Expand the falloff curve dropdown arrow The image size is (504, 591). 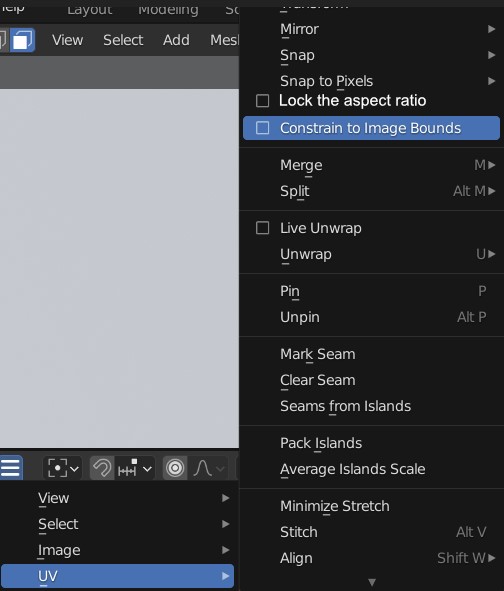pyautogui.click(x=221, y=469)
